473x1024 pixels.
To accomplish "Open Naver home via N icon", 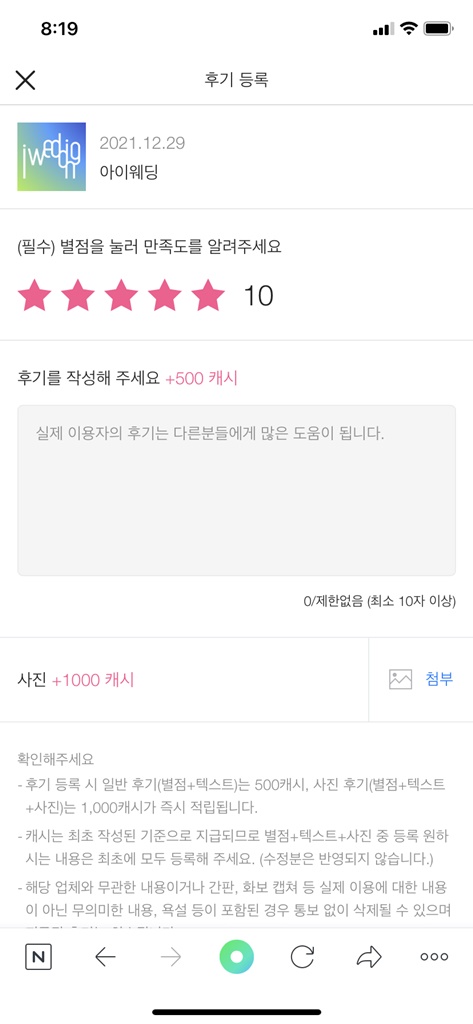I will pyautogui.click(x=39, y=957).
